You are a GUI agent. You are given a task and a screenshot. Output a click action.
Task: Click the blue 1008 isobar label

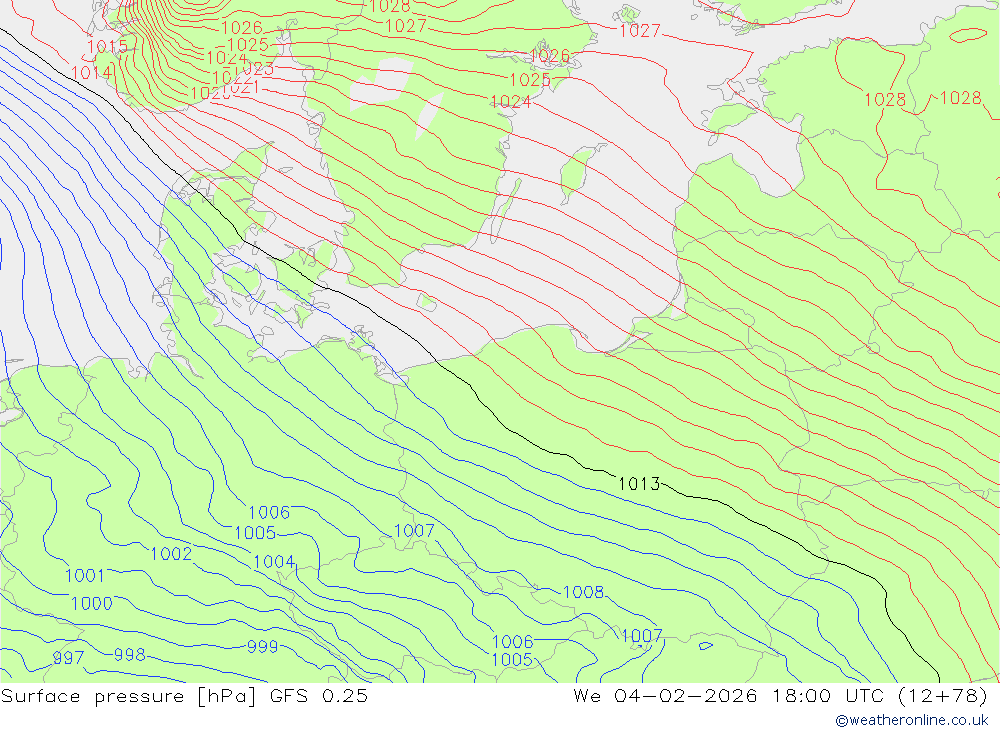pos(583,593)
